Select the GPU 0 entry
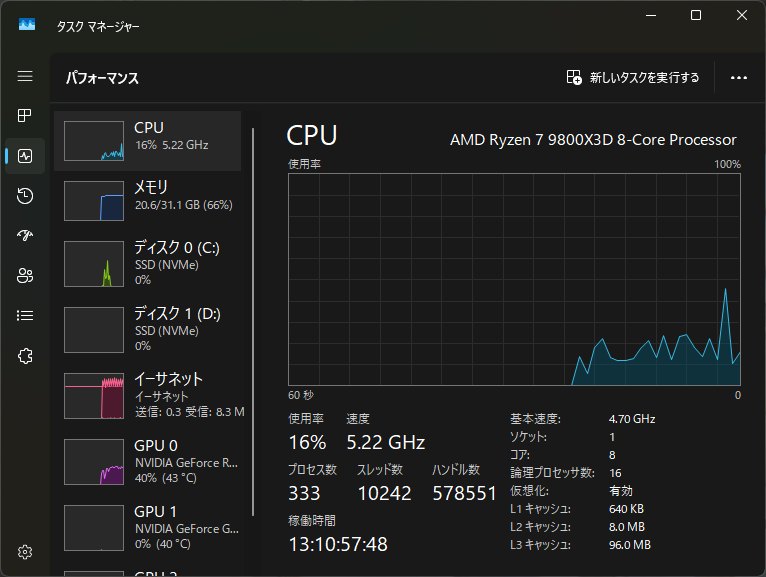The height and width of the screenshot is (577, 766). pyautogui.click(x=147, y=461)
